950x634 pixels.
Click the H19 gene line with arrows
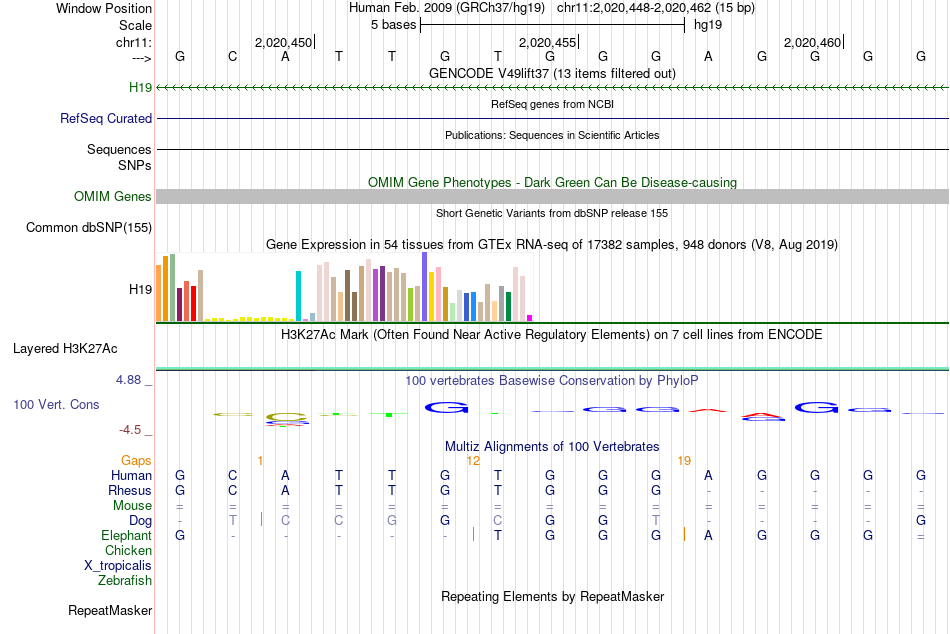[552, 88]
